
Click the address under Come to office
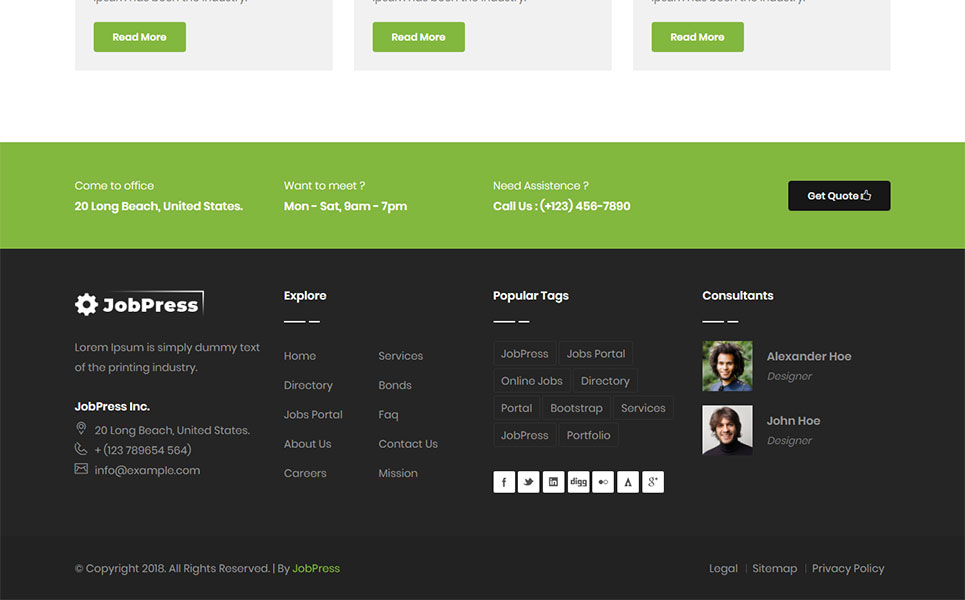pyautogui.click(x=159, y=206)
